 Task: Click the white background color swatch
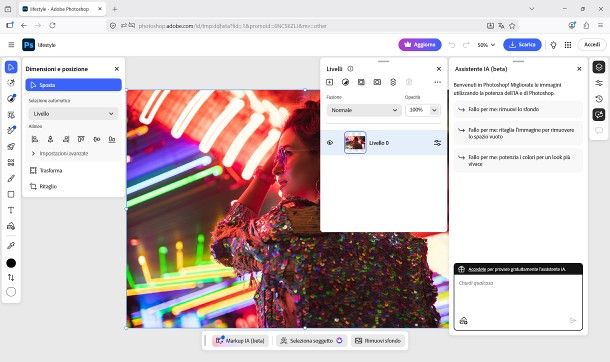(11, 292)
